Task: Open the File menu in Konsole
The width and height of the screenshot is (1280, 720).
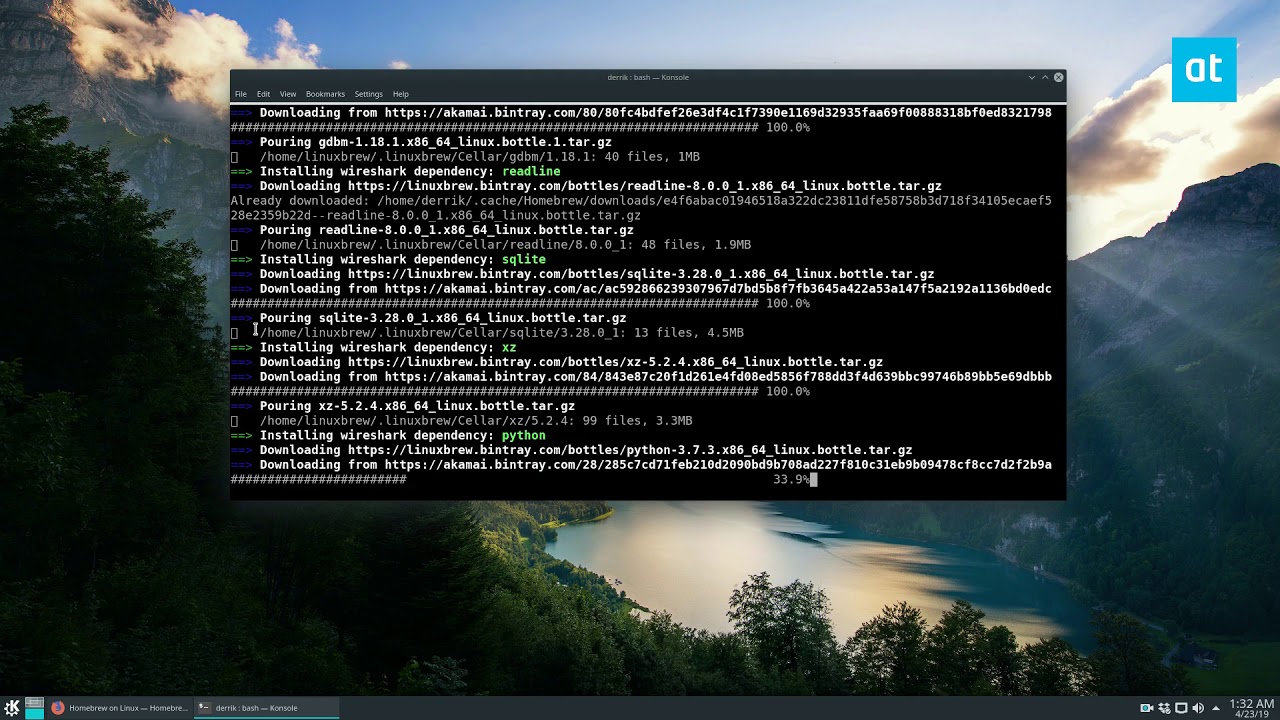Action: (241, 94)
